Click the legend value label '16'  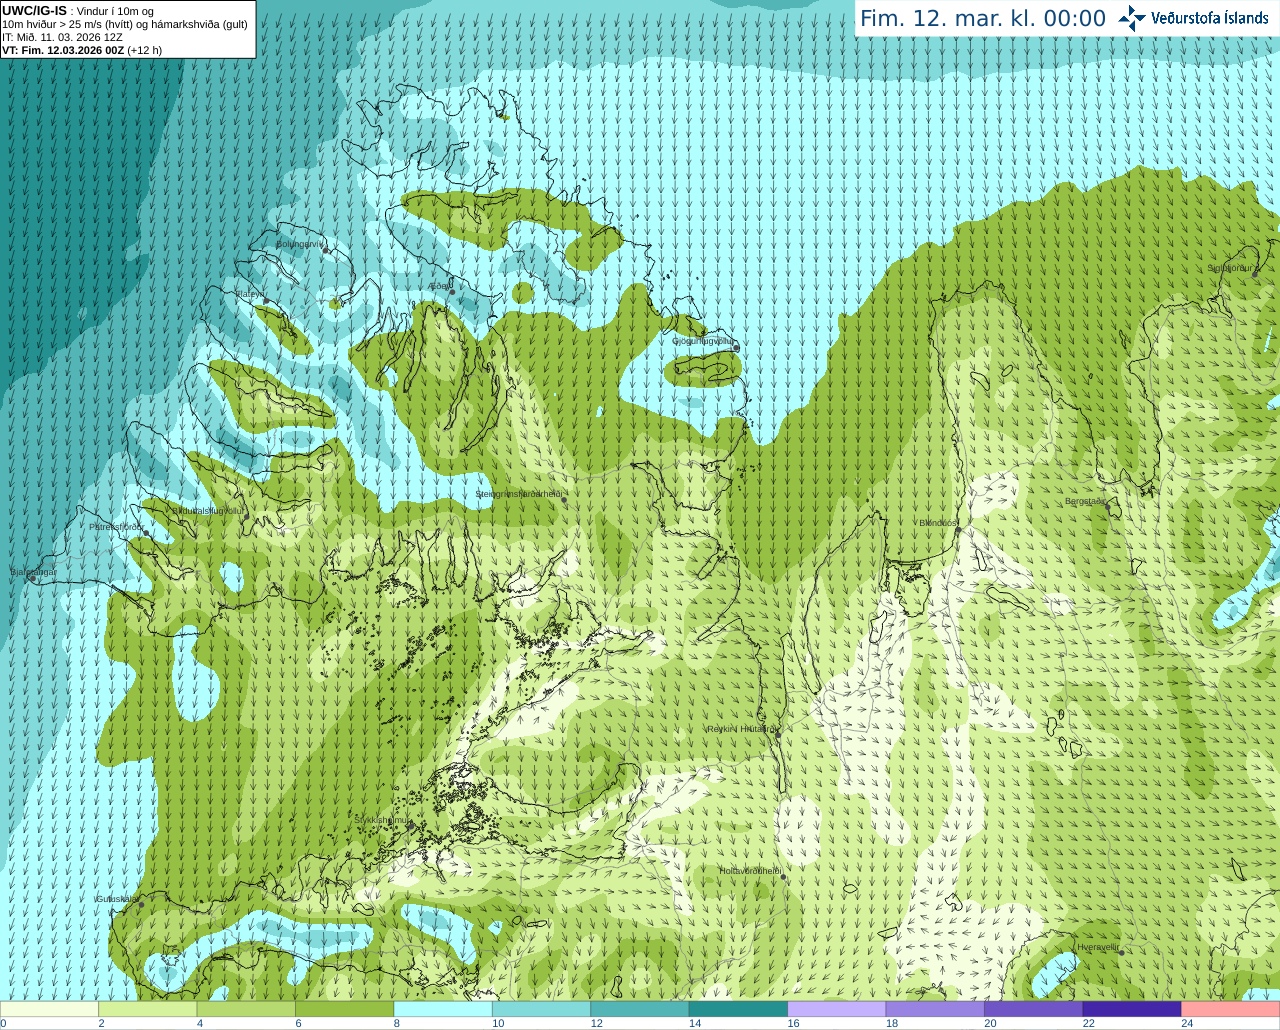tap(793, 1023)
